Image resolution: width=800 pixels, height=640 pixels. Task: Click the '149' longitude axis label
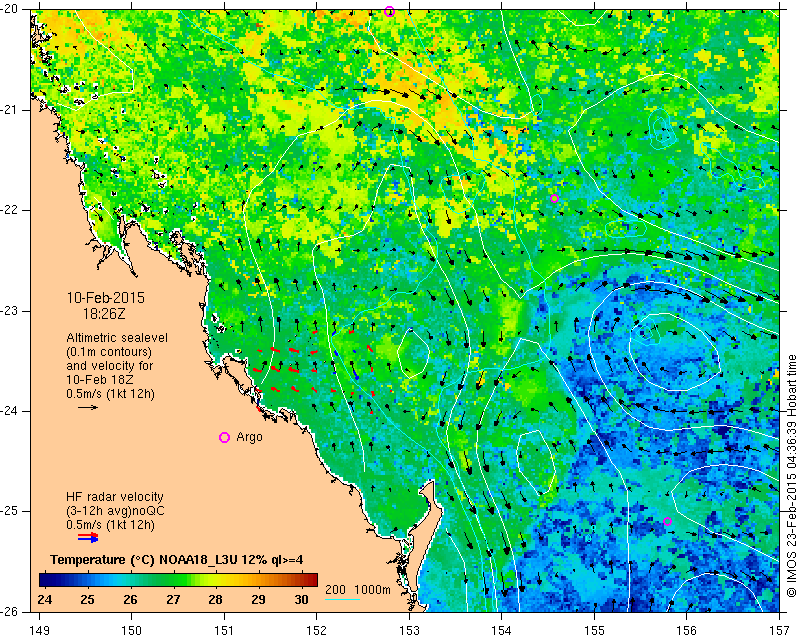(x=40, y=631)
